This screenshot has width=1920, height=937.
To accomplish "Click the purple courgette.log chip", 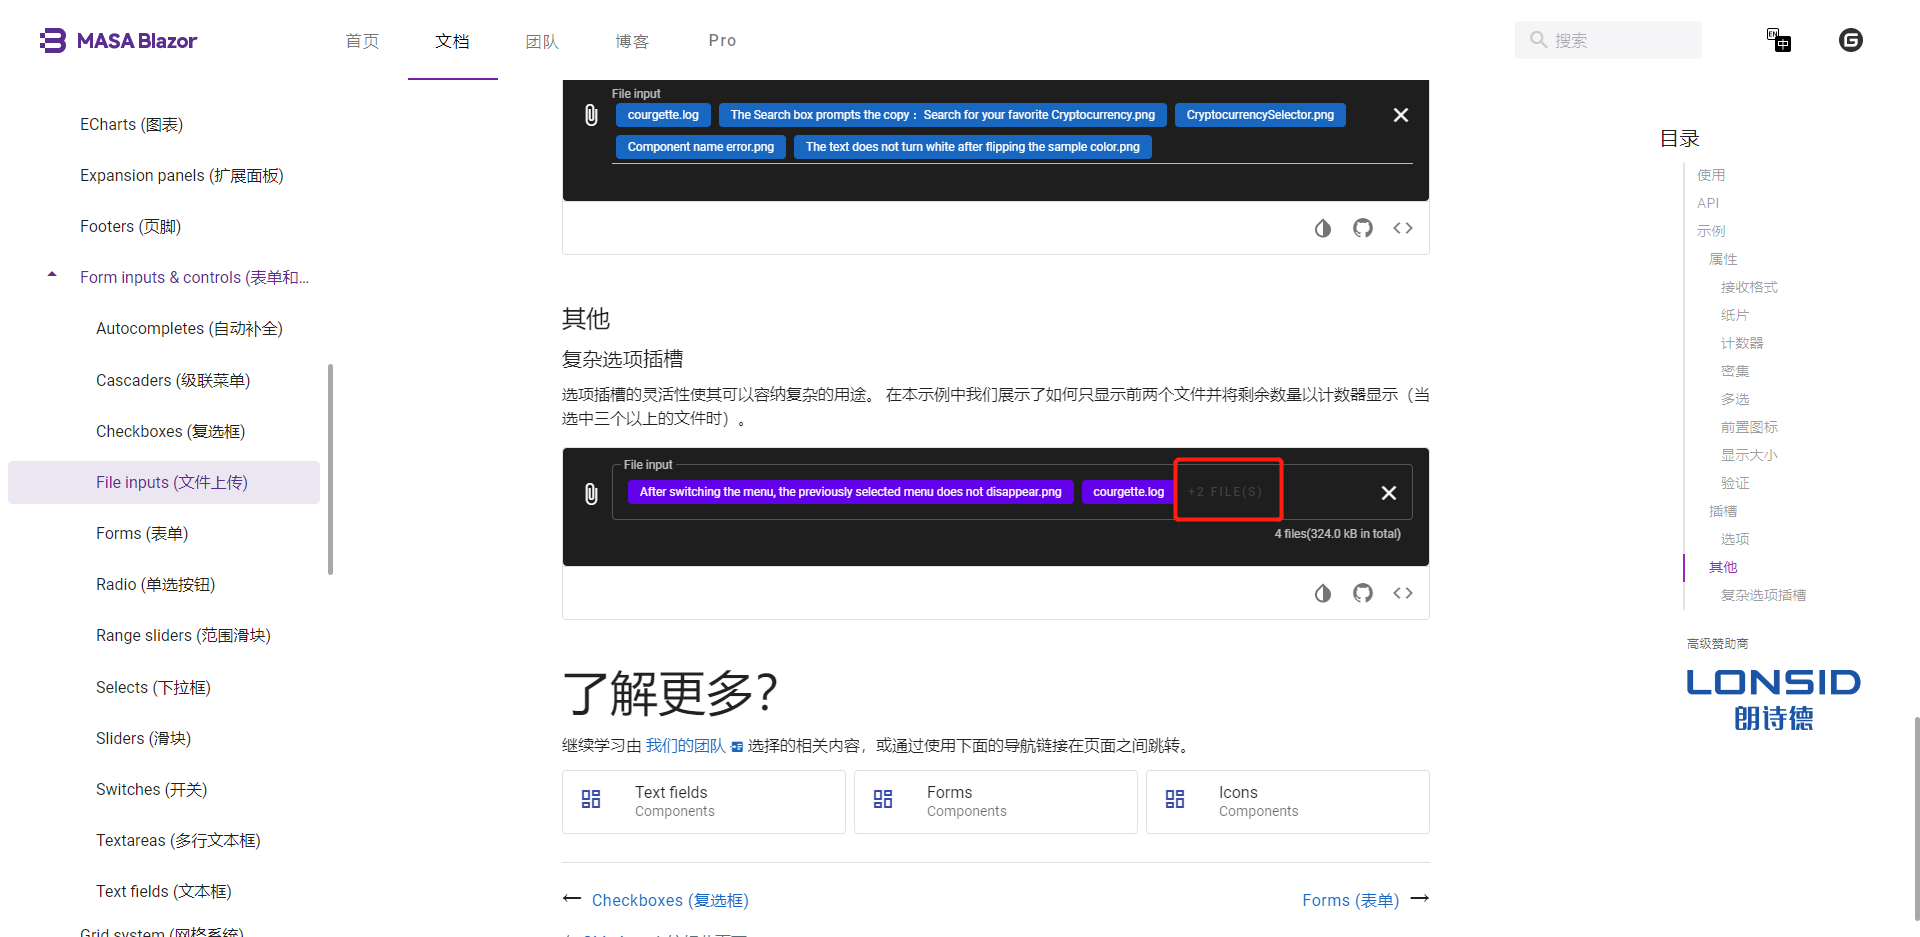I will coord(1128,492).
